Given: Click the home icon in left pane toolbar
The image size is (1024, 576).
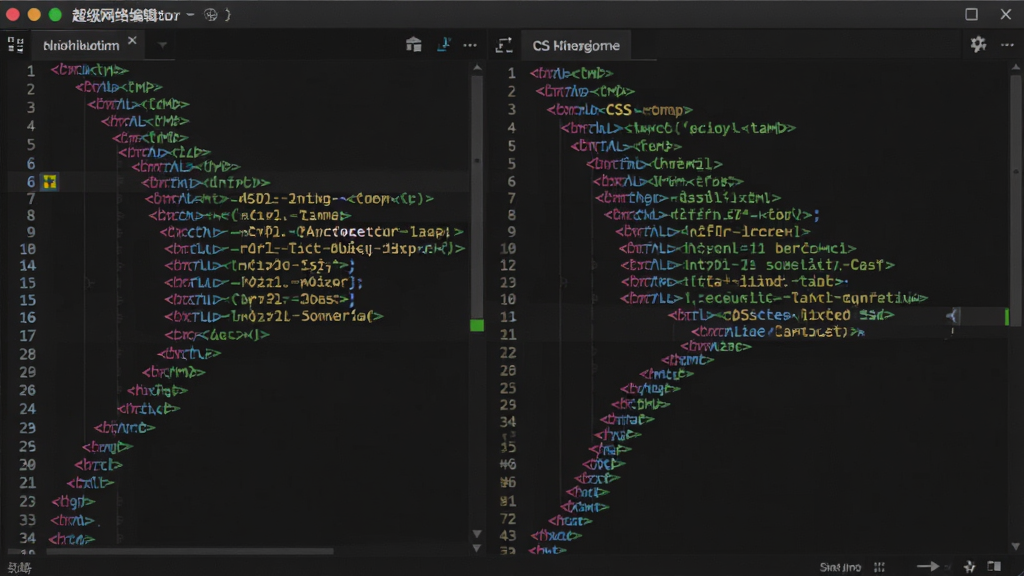Looking at the screenshot, I should [x=413, y=44].
